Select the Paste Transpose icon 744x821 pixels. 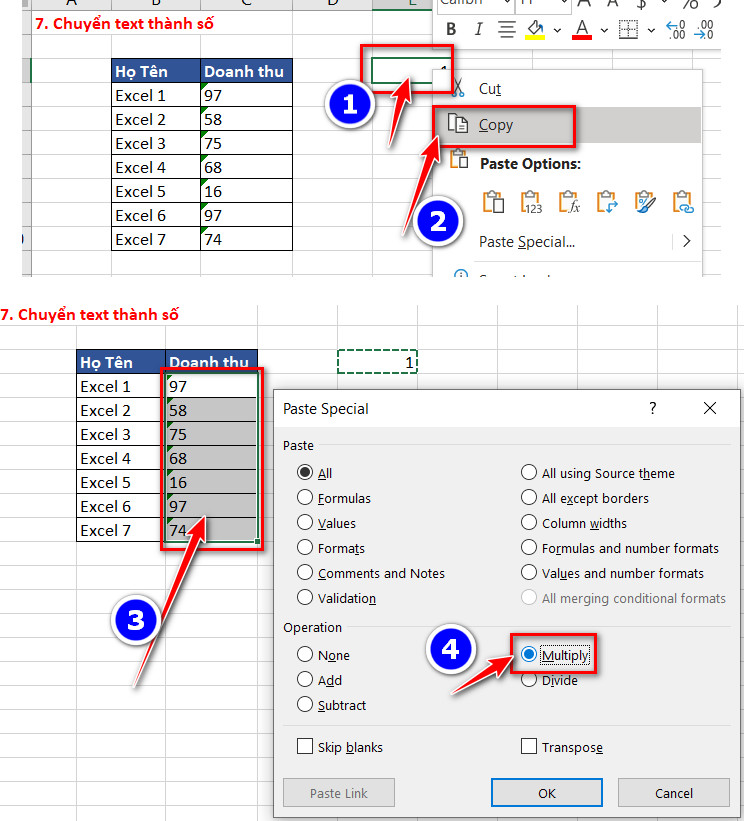(607, 203)
